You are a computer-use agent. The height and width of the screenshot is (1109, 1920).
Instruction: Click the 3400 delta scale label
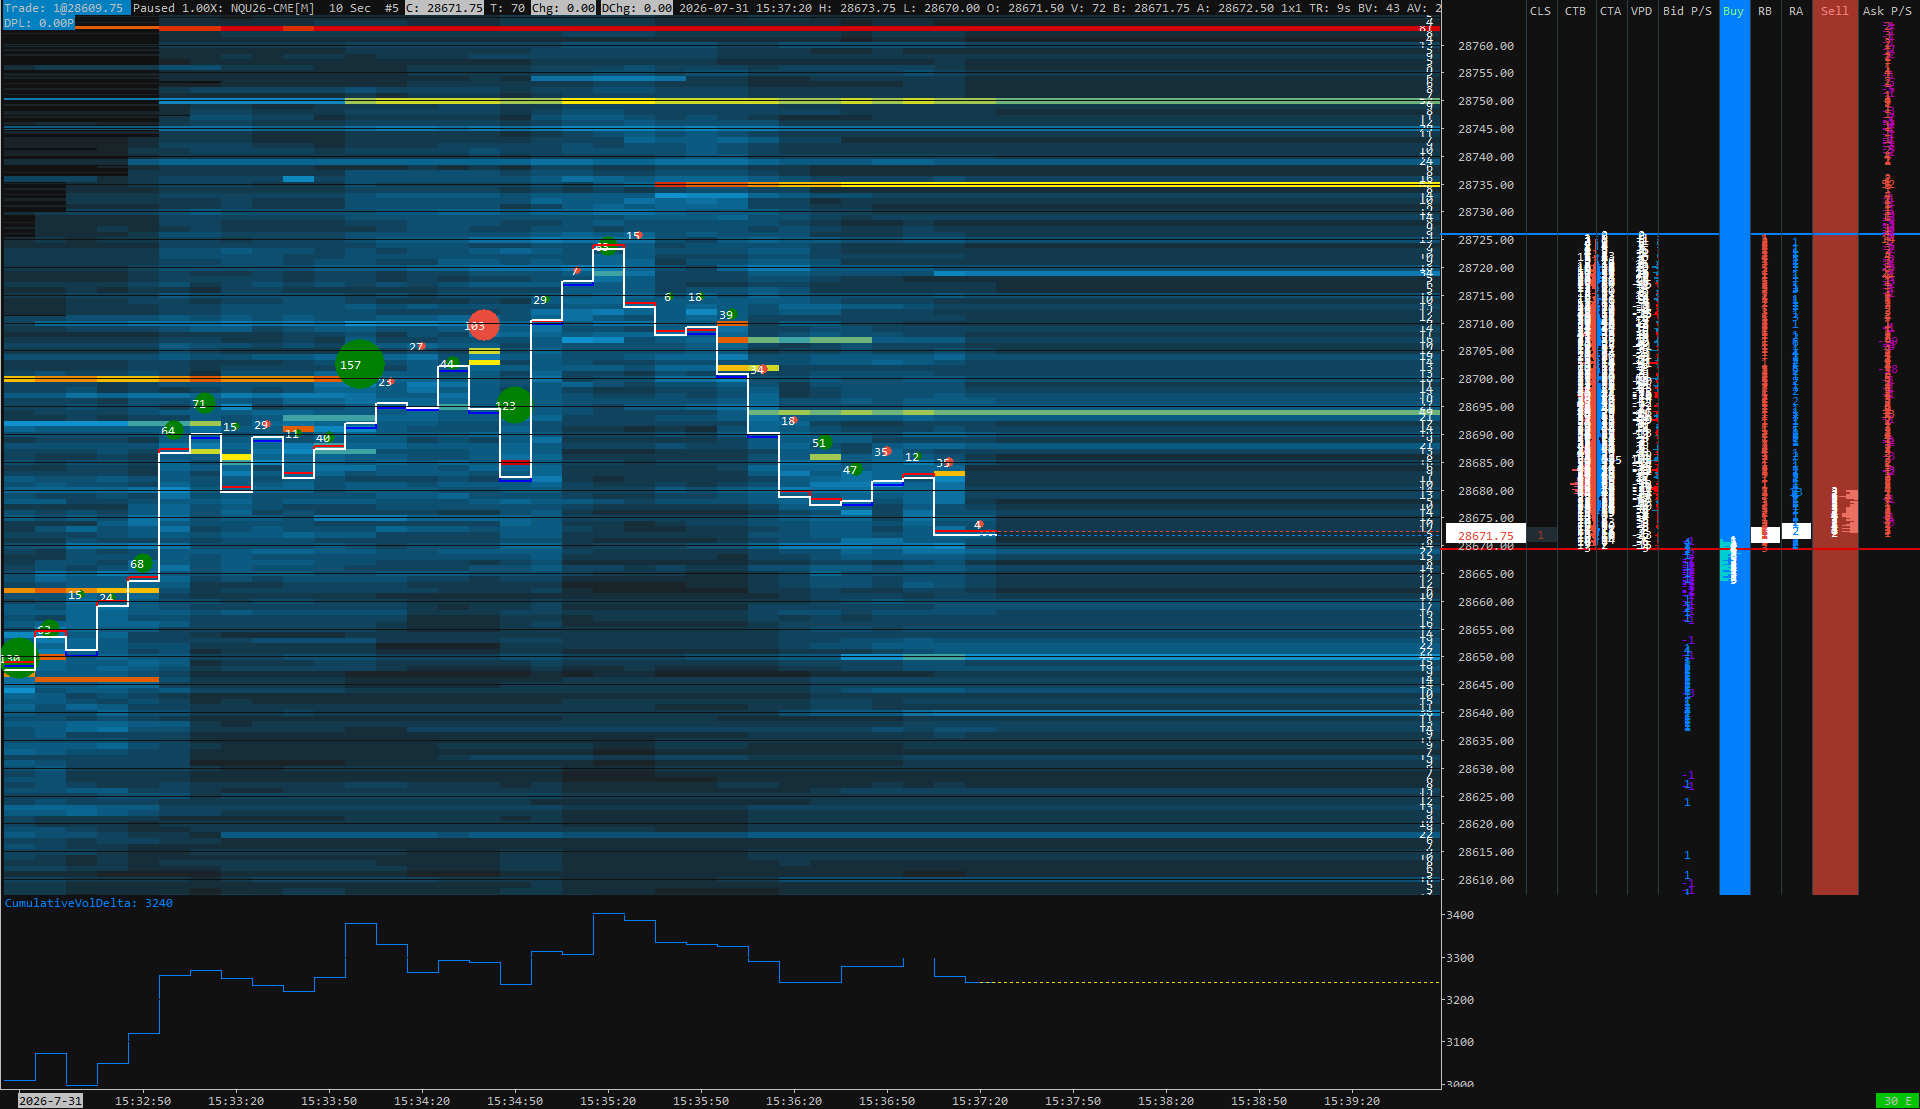point(1460,915)
